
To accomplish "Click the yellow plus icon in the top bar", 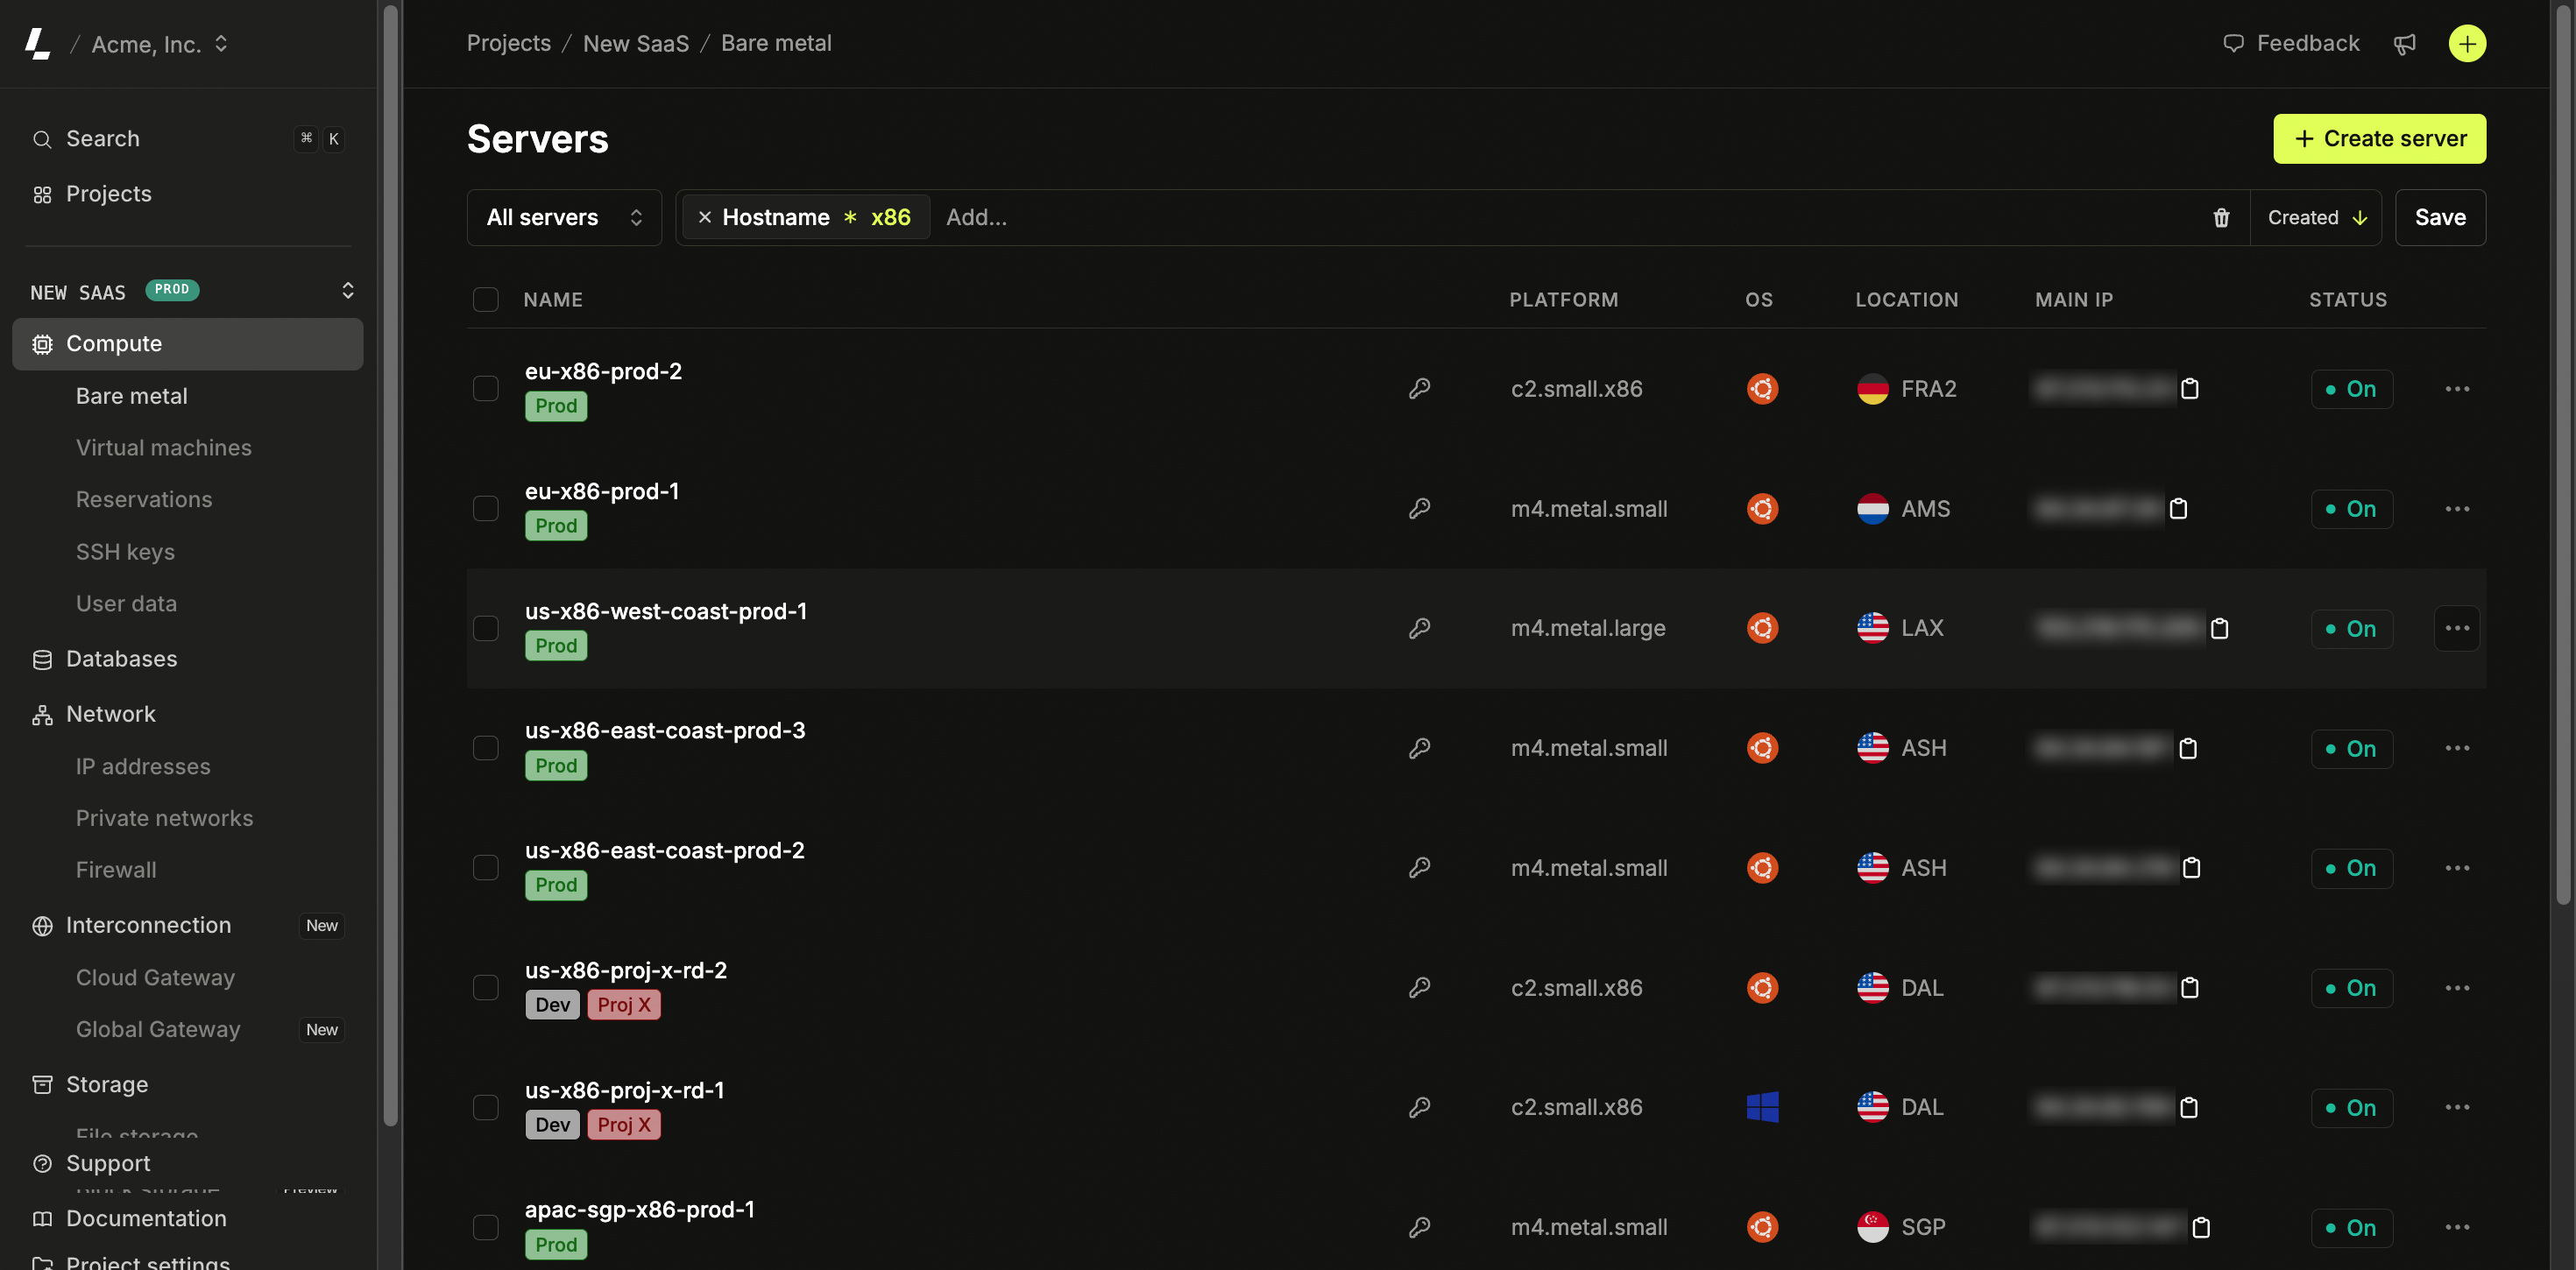I will (2466, 43).
